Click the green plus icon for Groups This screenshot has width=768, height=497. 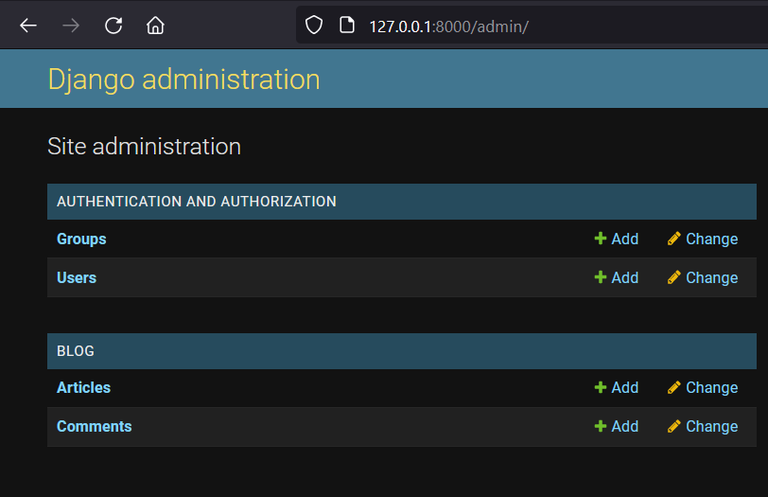pos(600,238)
